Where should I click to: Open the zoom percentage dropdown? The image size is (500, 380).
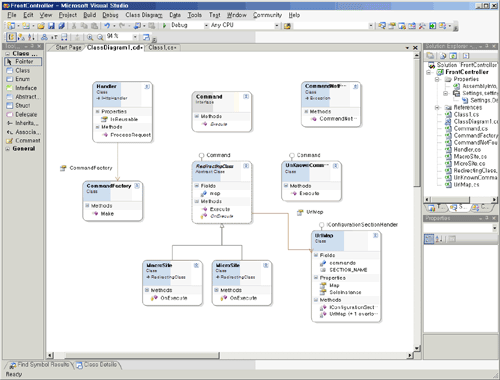click(135, 37)
